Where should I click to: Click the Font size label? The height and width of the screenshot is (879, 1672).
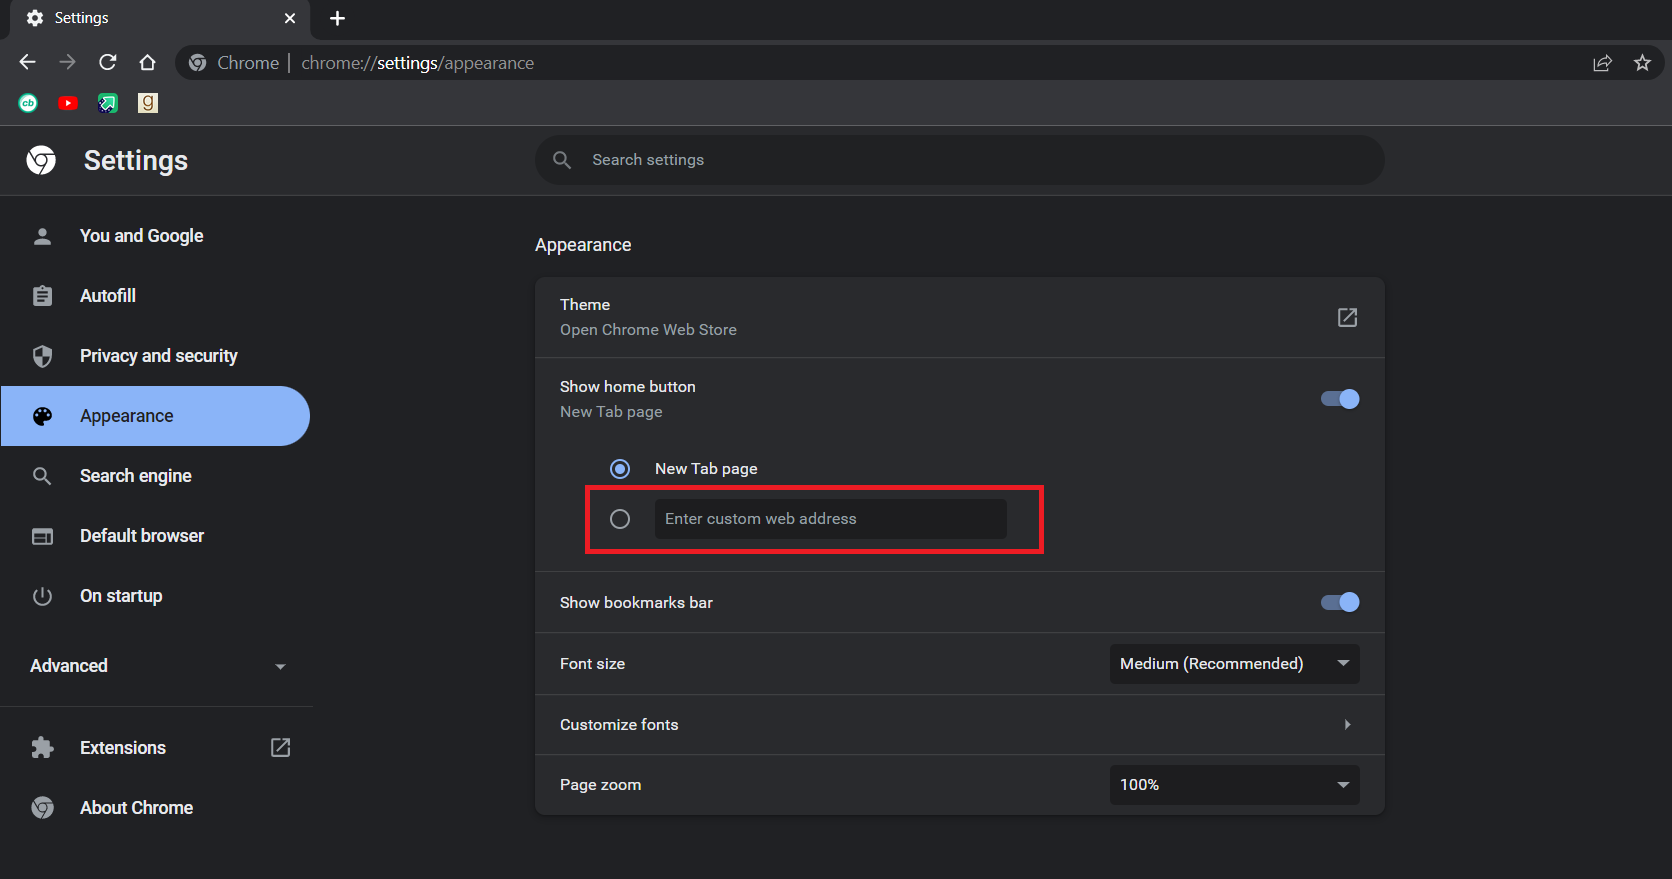(x=592, y=664)
